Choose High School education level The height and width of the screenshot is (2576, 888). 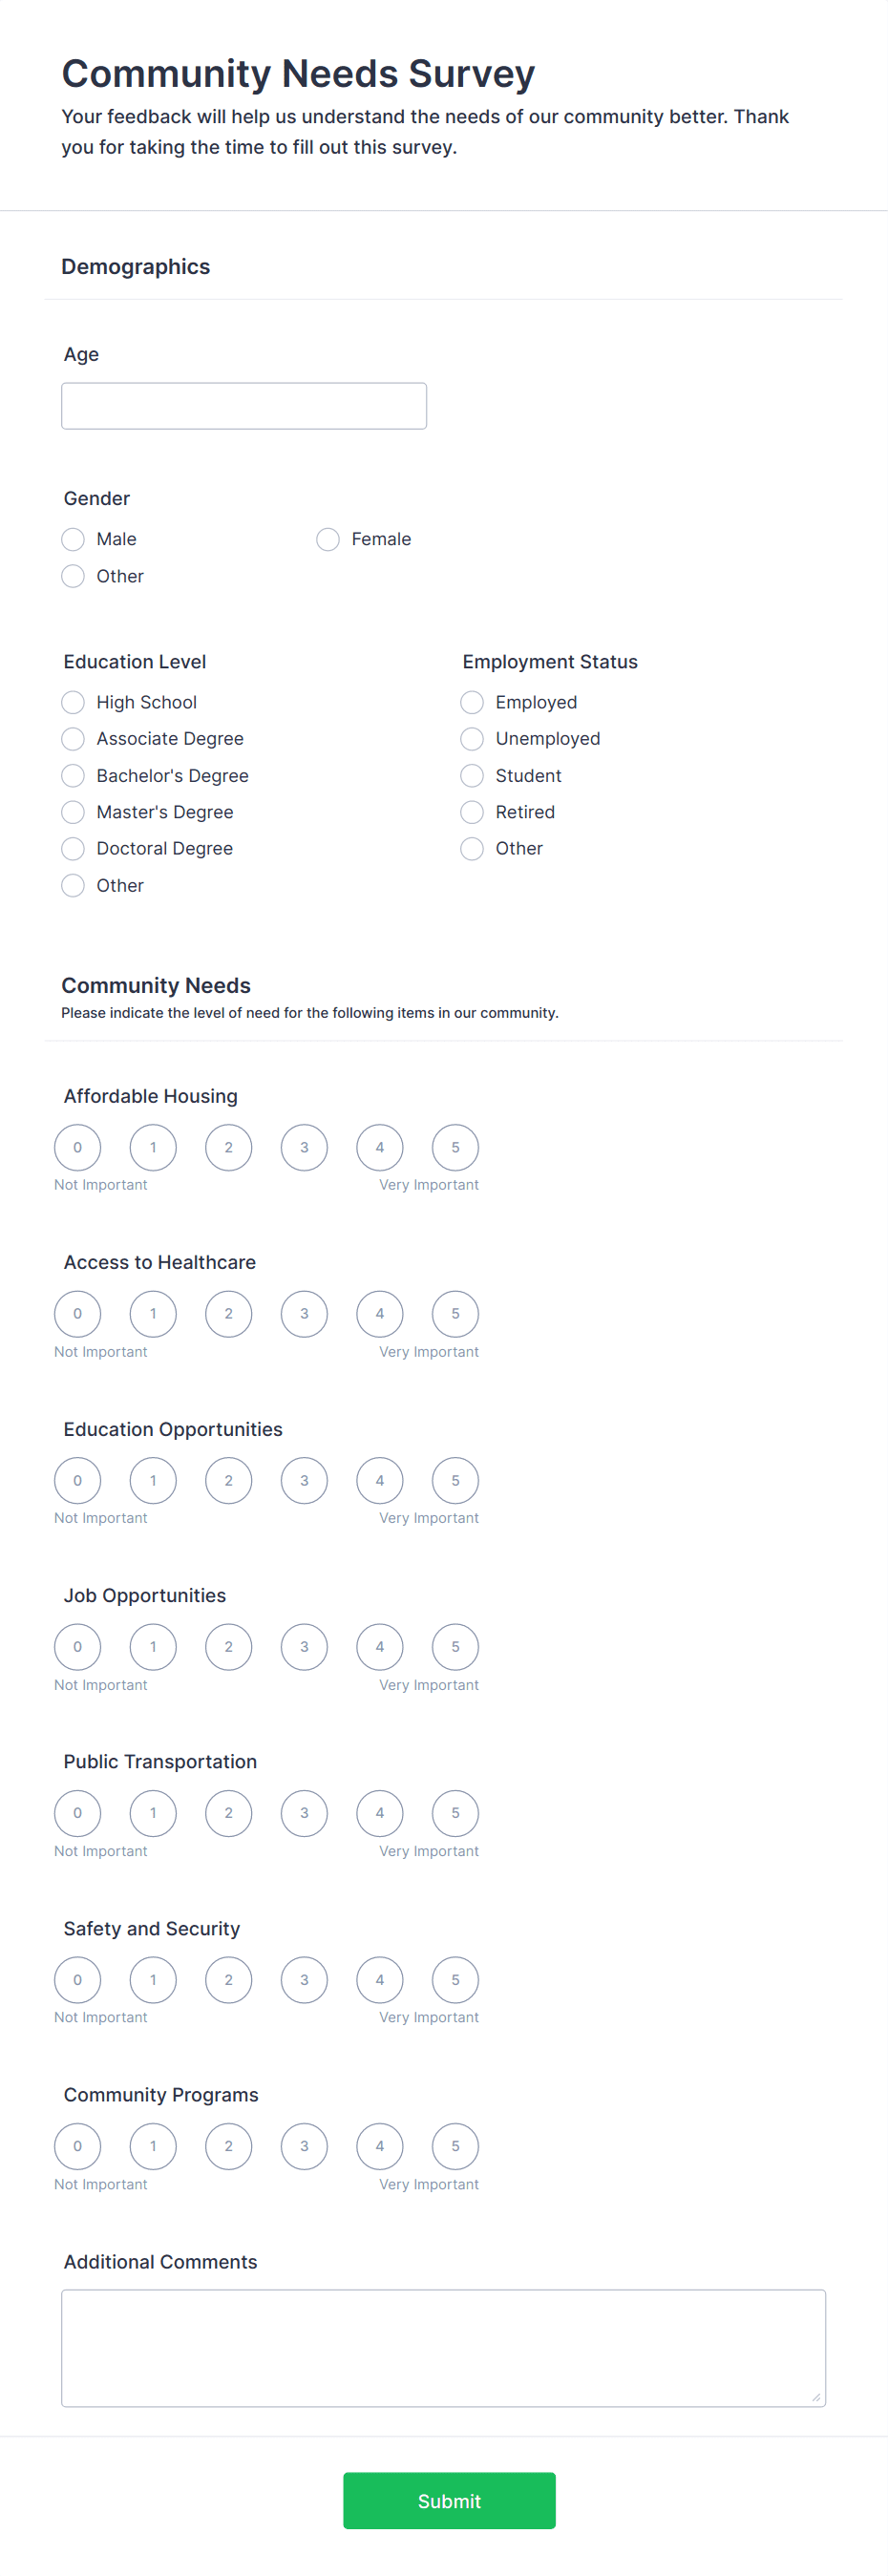(72, 702)
